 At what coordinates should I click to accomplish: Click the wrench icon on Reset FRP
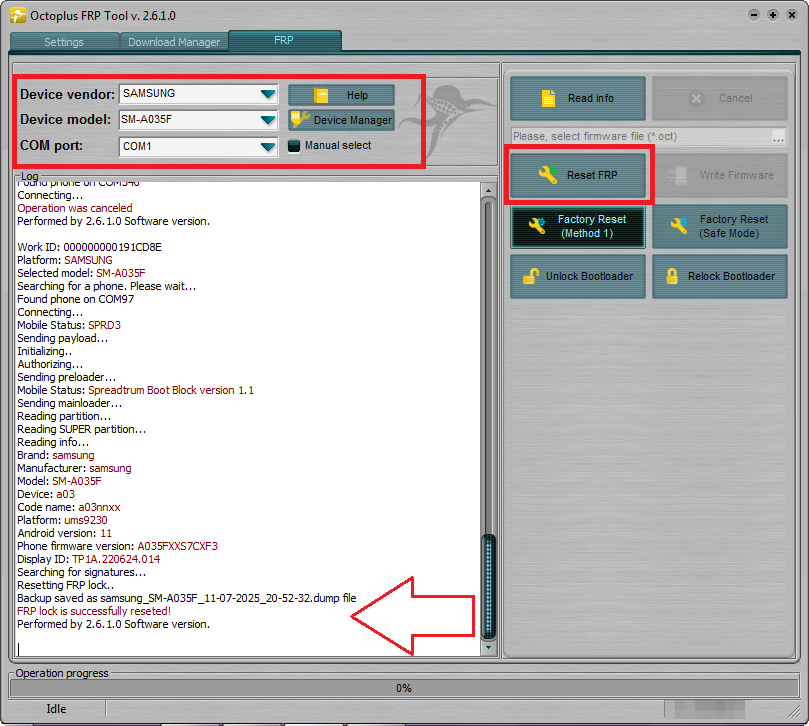548,175
